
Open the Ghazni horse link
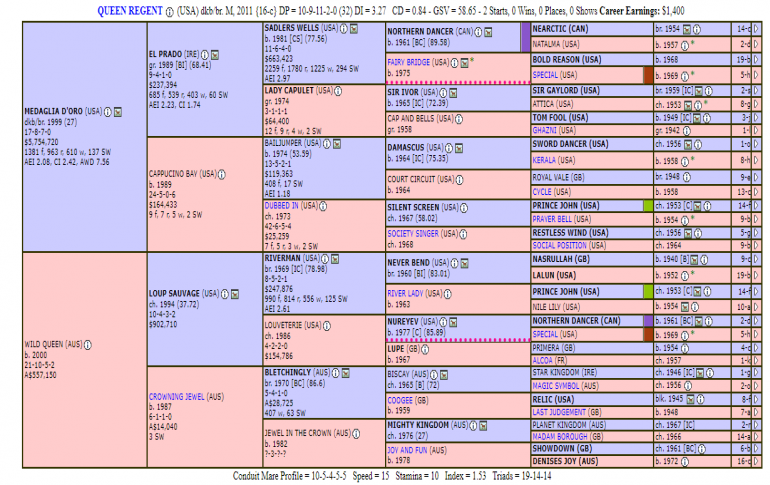tap(545, 130)
